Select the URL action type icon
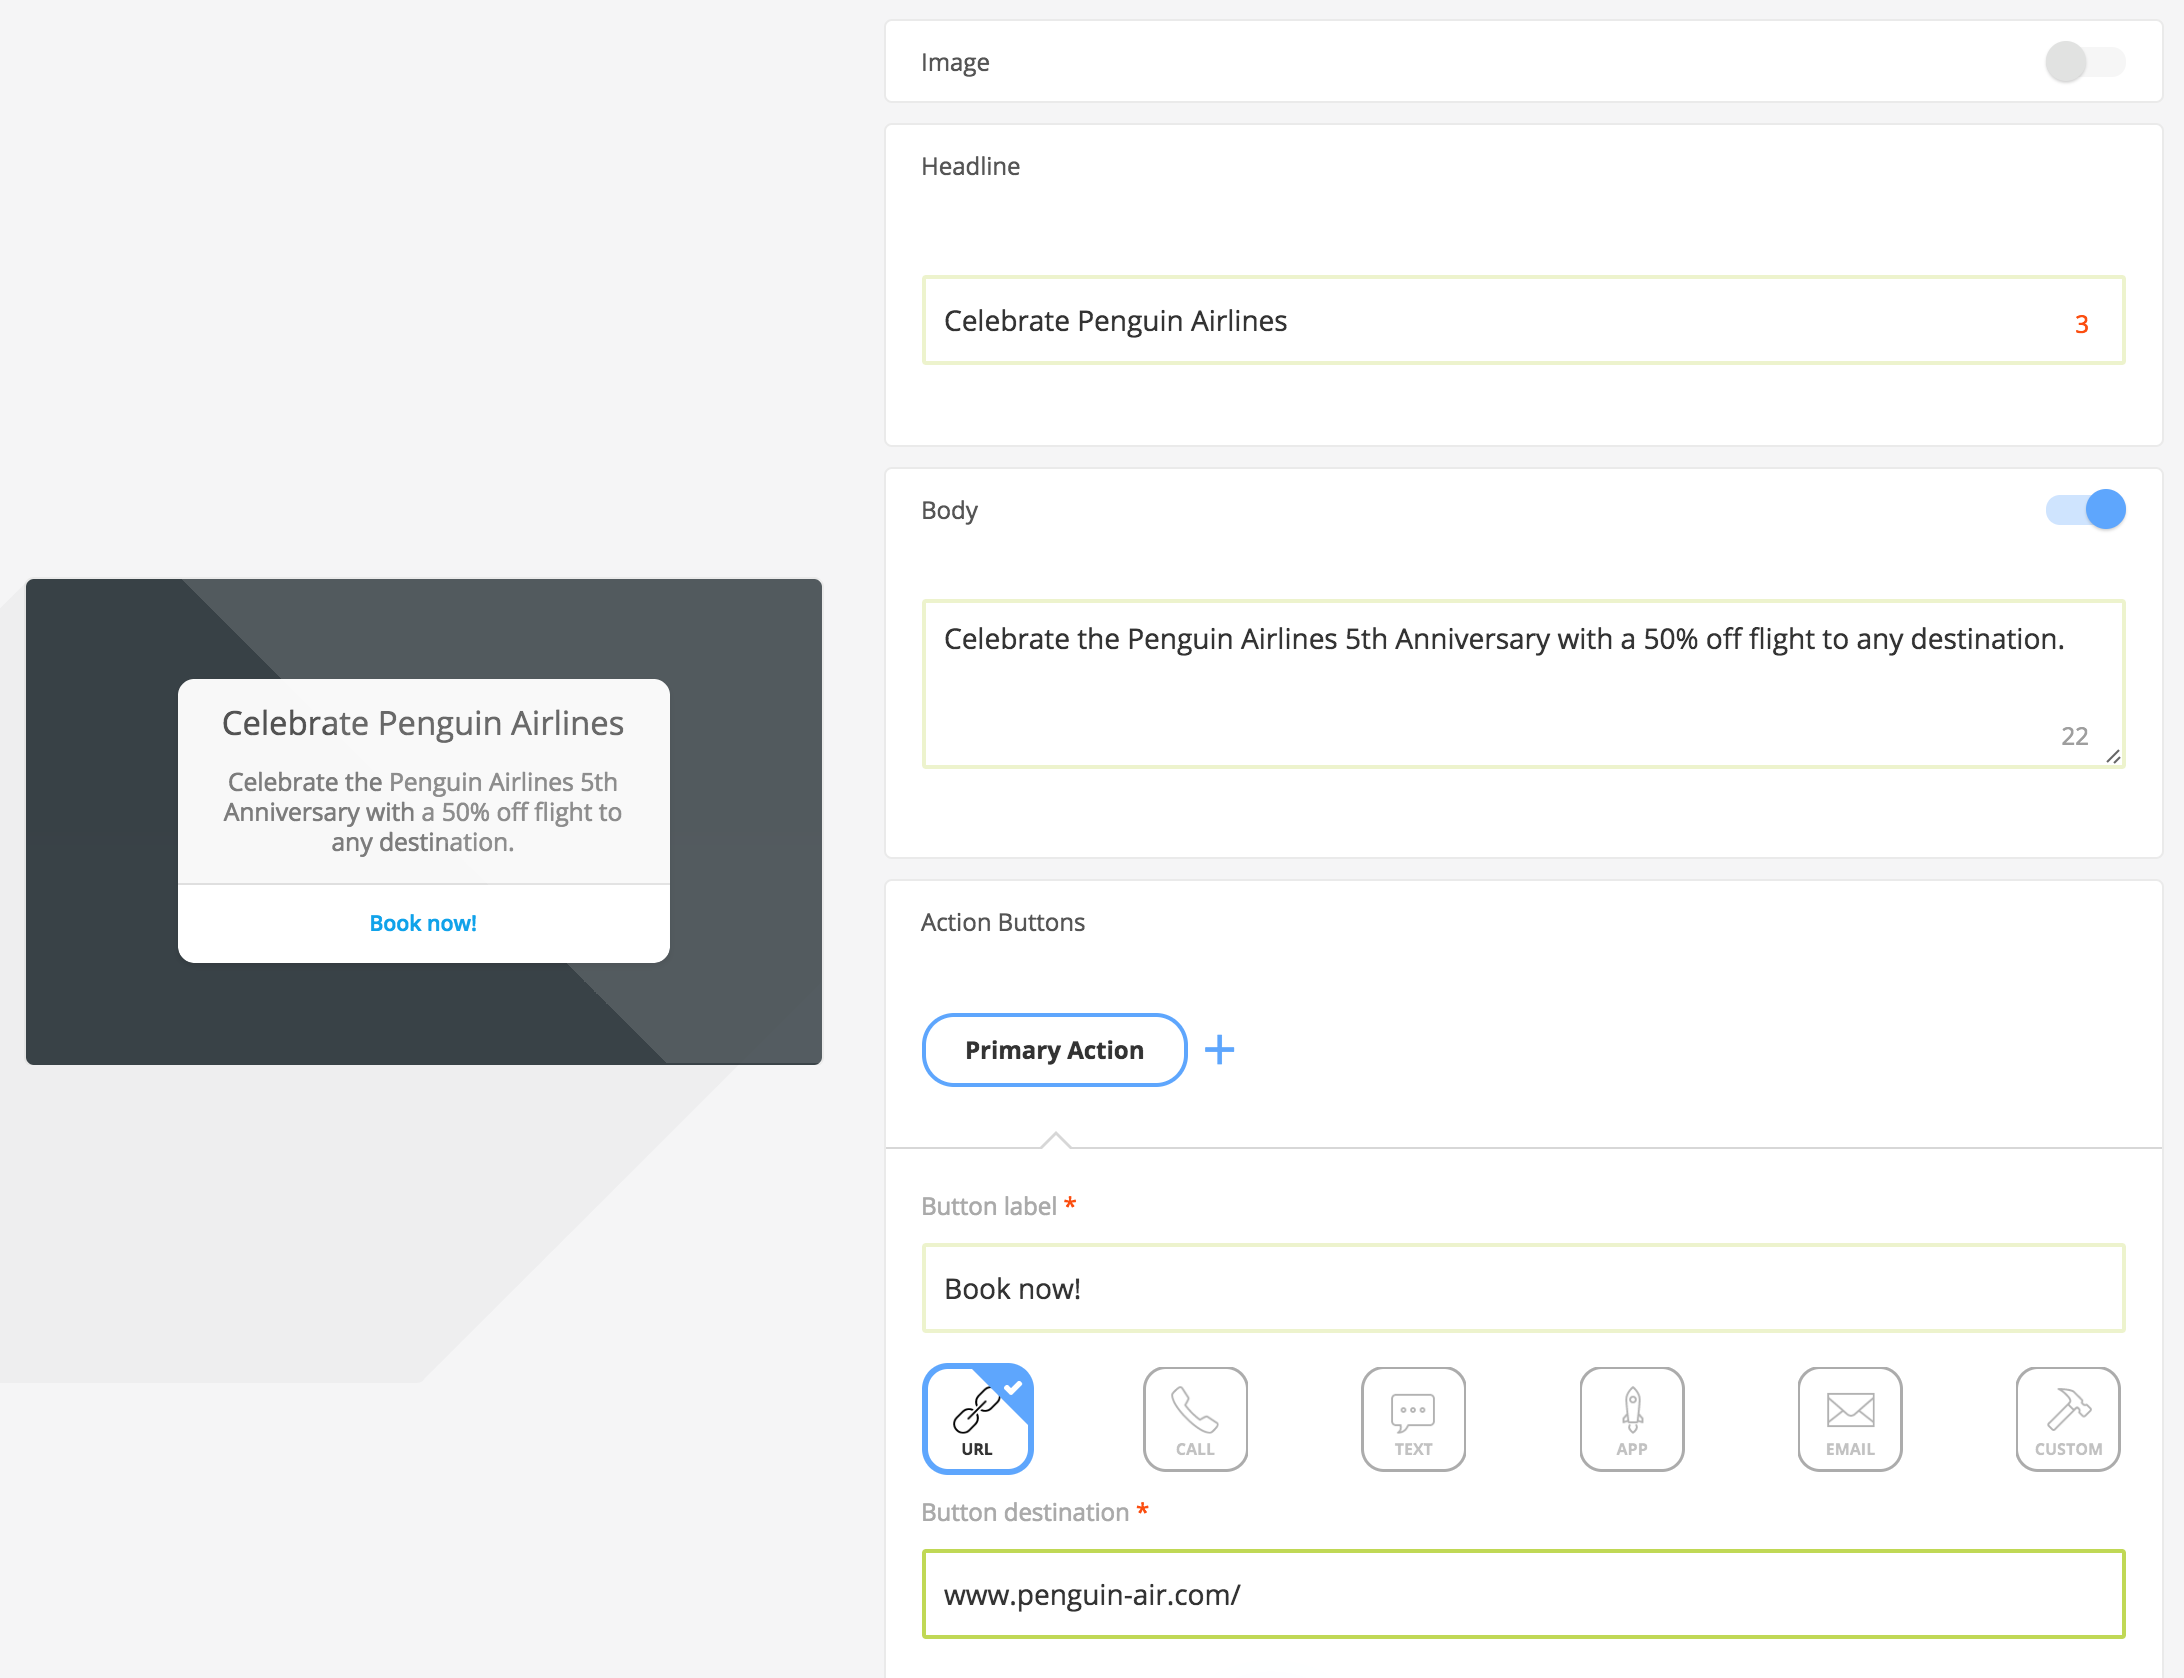Viewport: 2184px width, 1678px height. tap(977, 1418)
